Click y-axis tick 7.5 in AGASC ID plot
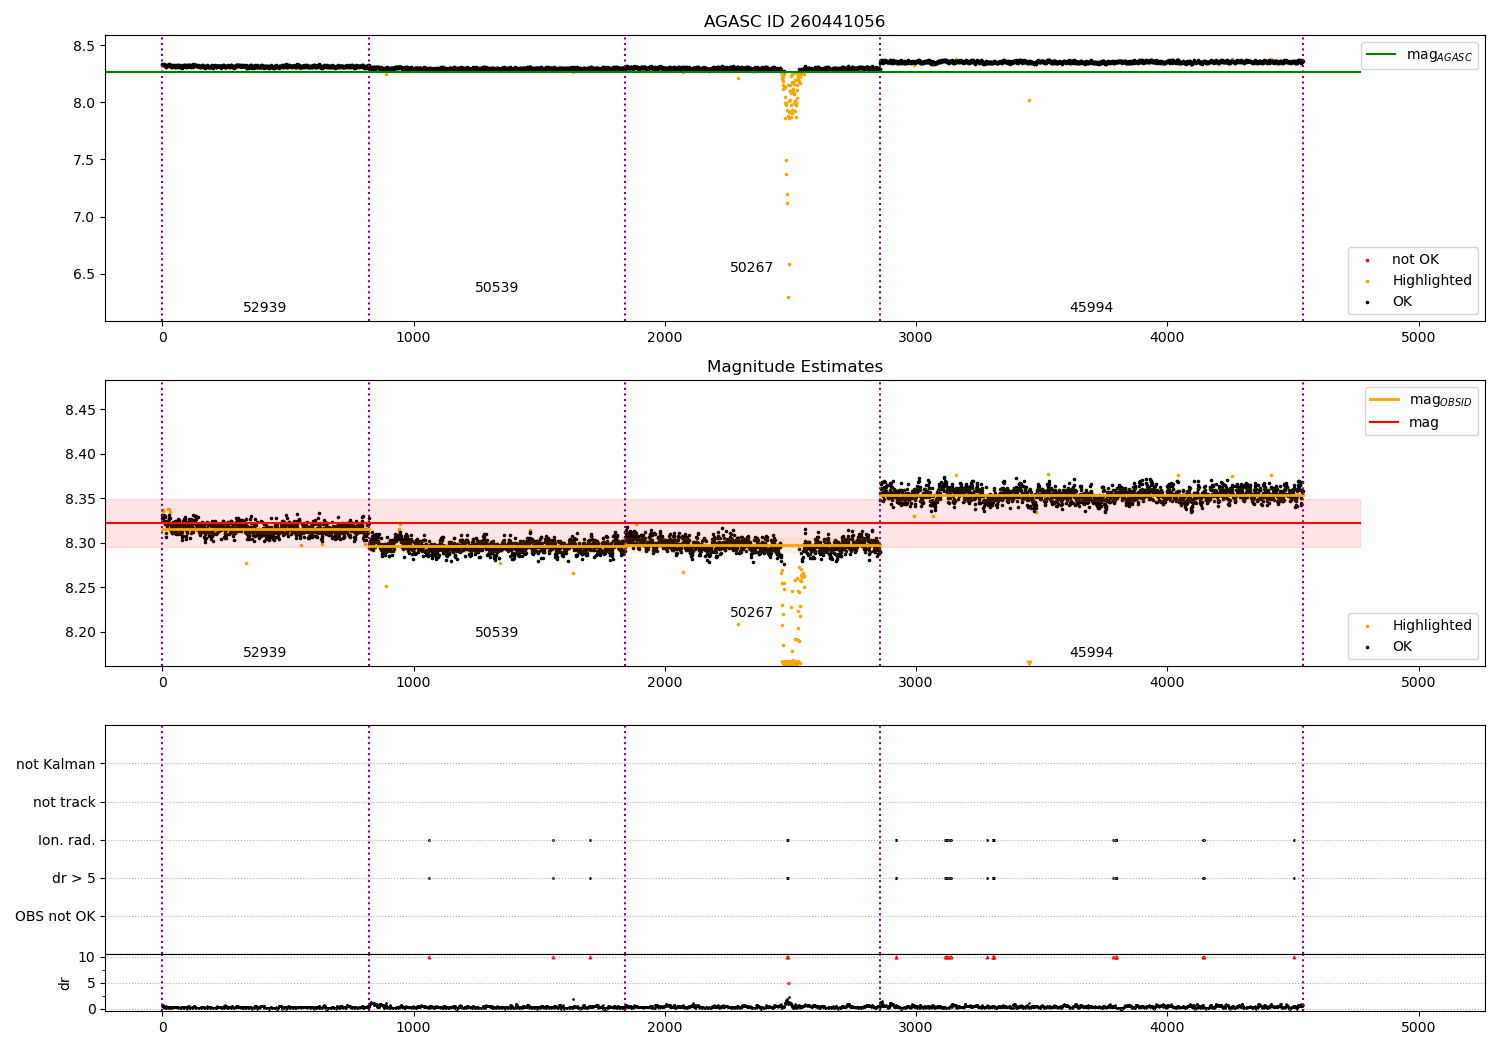Viewport: 1500px width, 1050px height. [x=84, y=160]
